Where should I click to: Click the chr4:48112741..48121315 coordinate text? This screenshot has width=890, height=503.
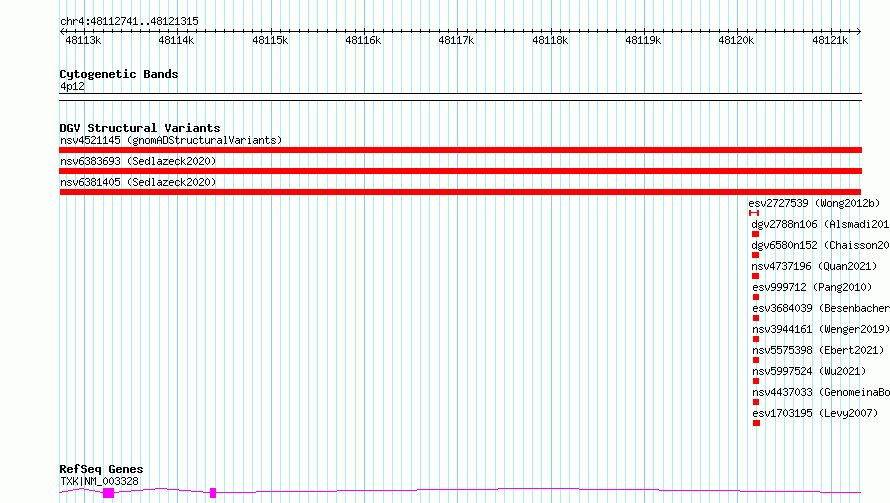coord(129,22)
